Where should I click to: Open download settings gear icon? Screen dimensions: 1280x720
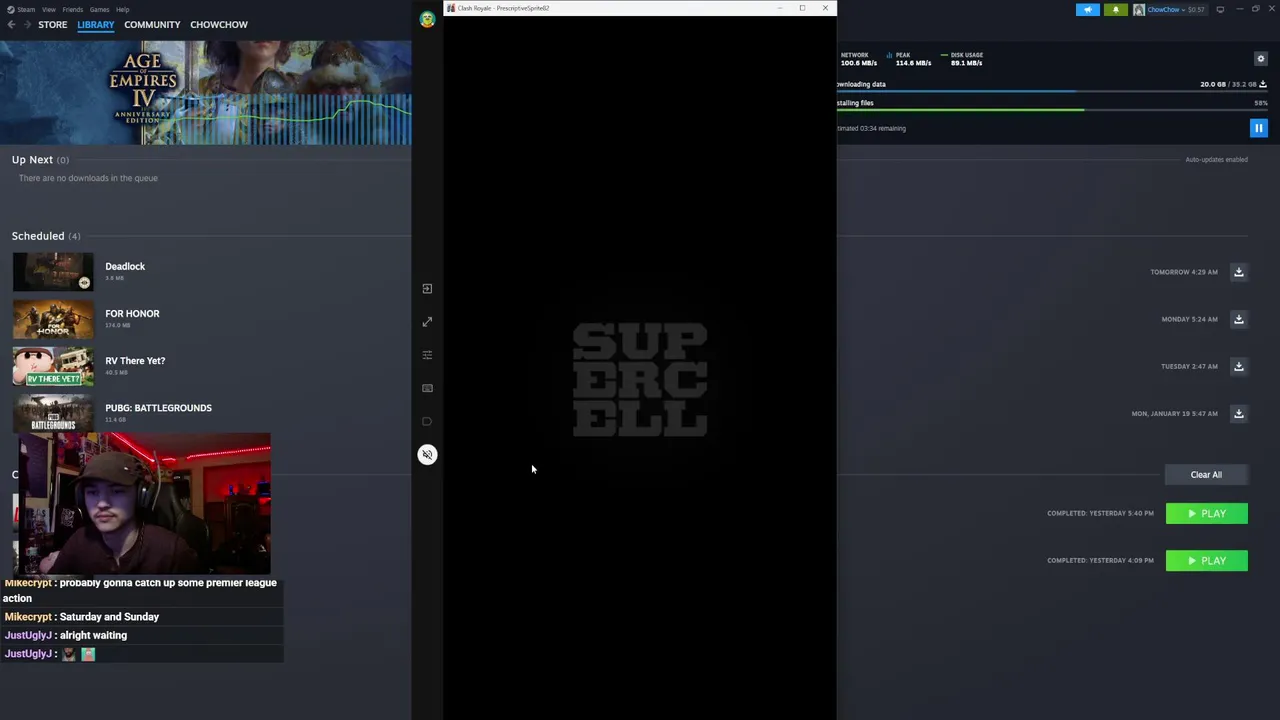click(x=1260, y=59)
